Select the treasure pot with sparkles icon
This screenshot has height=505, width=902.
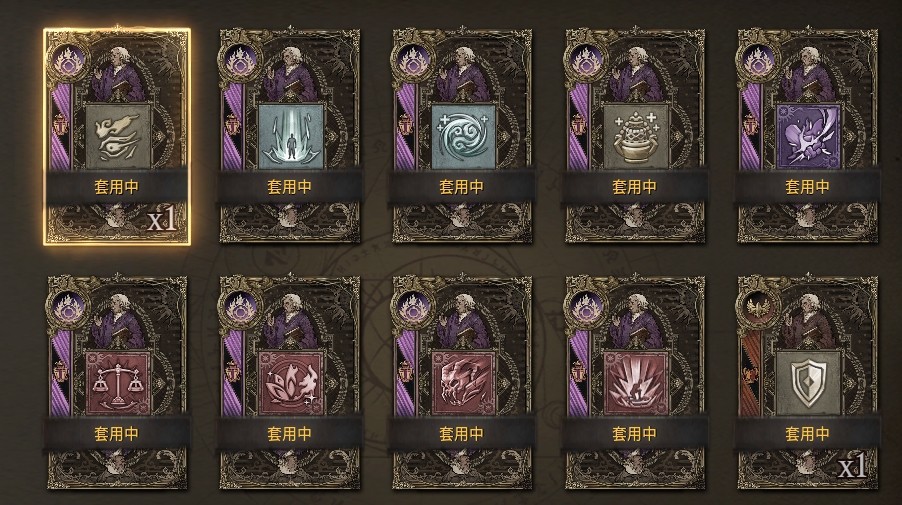636,137
